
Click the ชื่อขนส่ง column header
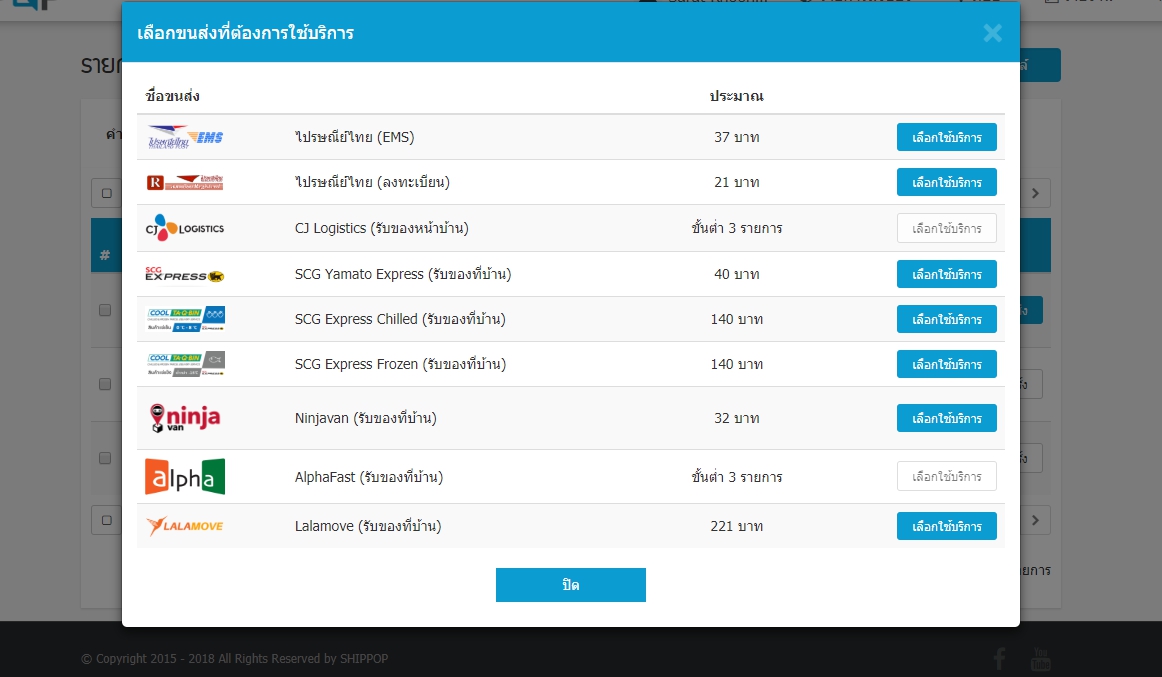tap(173, 96)
